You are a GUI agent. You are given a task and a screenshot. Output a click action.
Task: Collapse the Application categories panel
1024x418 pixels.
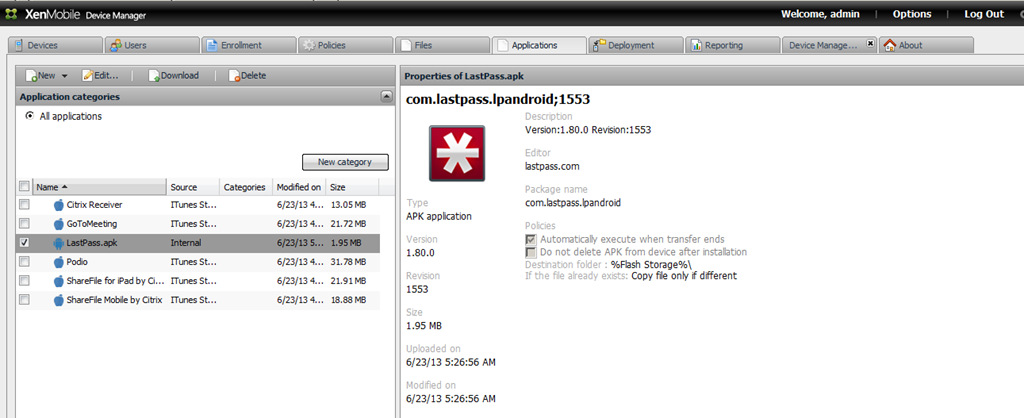[386, 97]
